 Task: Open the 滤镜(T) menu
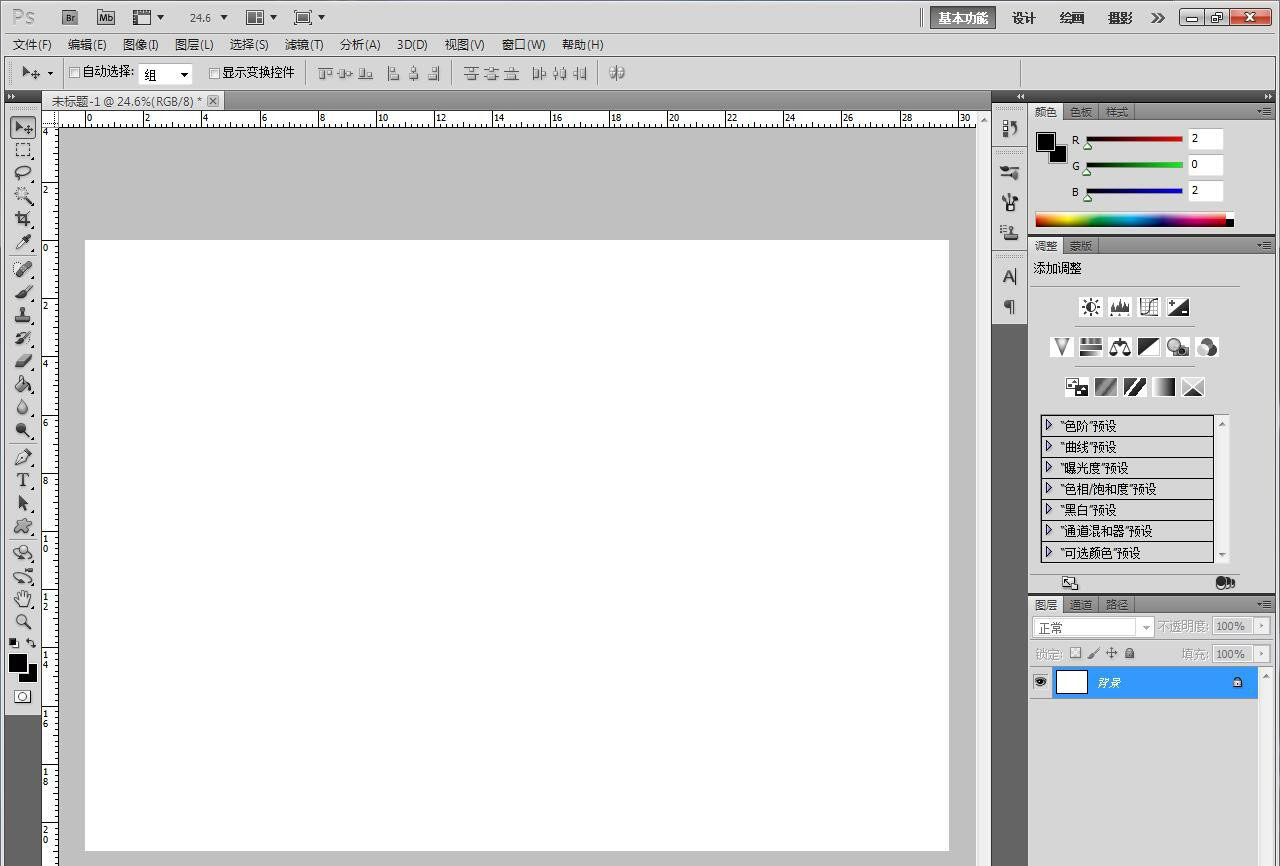(304, 45)
